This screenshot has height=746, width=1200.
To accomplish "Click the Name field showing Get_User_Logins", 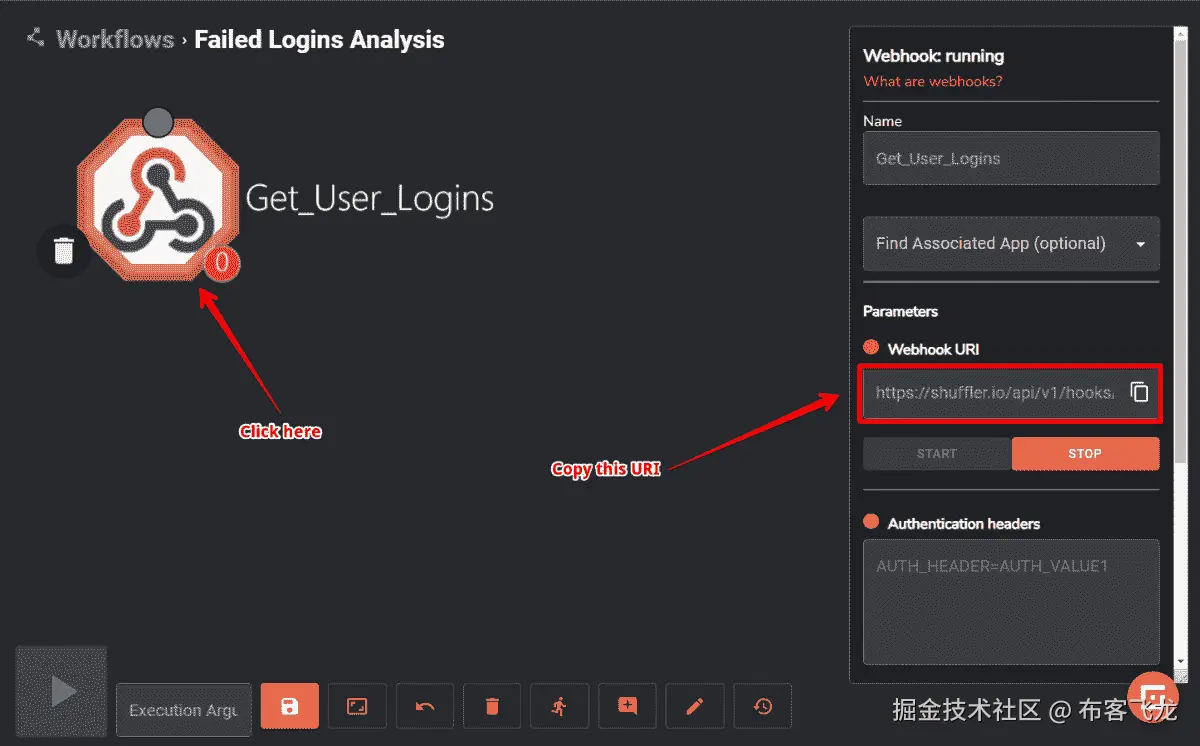I will (x=1011, y=158).
